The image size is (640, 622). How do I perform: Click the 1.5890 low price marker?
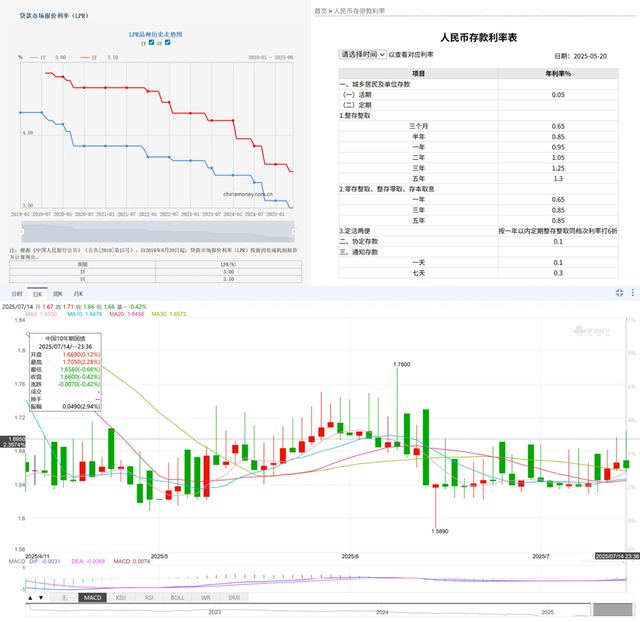(x=440, y=531)
